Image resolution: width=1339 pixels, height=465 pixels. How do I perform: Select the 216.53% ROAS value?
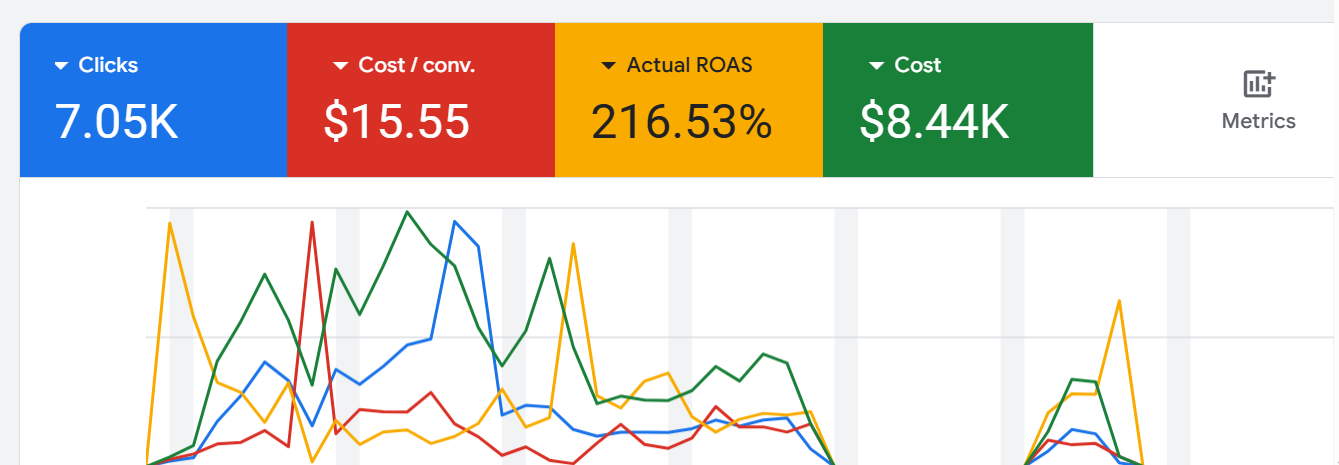click(682, 121)
